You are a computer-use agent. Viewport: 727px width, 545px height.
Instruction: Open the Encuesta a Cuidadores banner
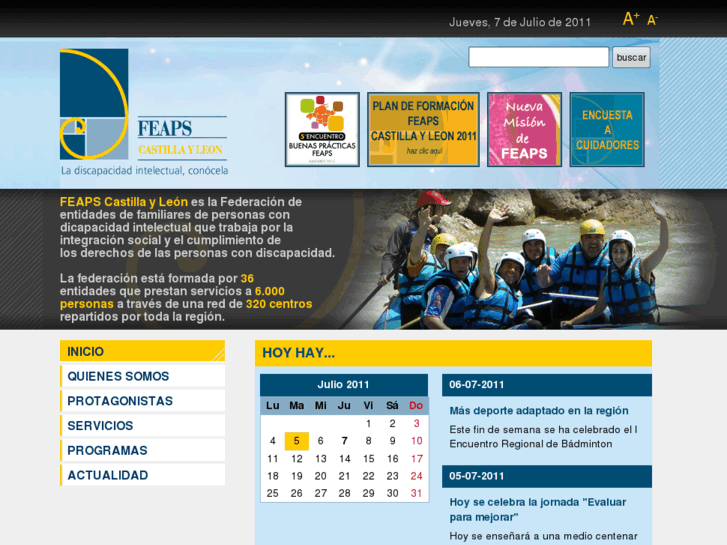[x=607, y=129]
